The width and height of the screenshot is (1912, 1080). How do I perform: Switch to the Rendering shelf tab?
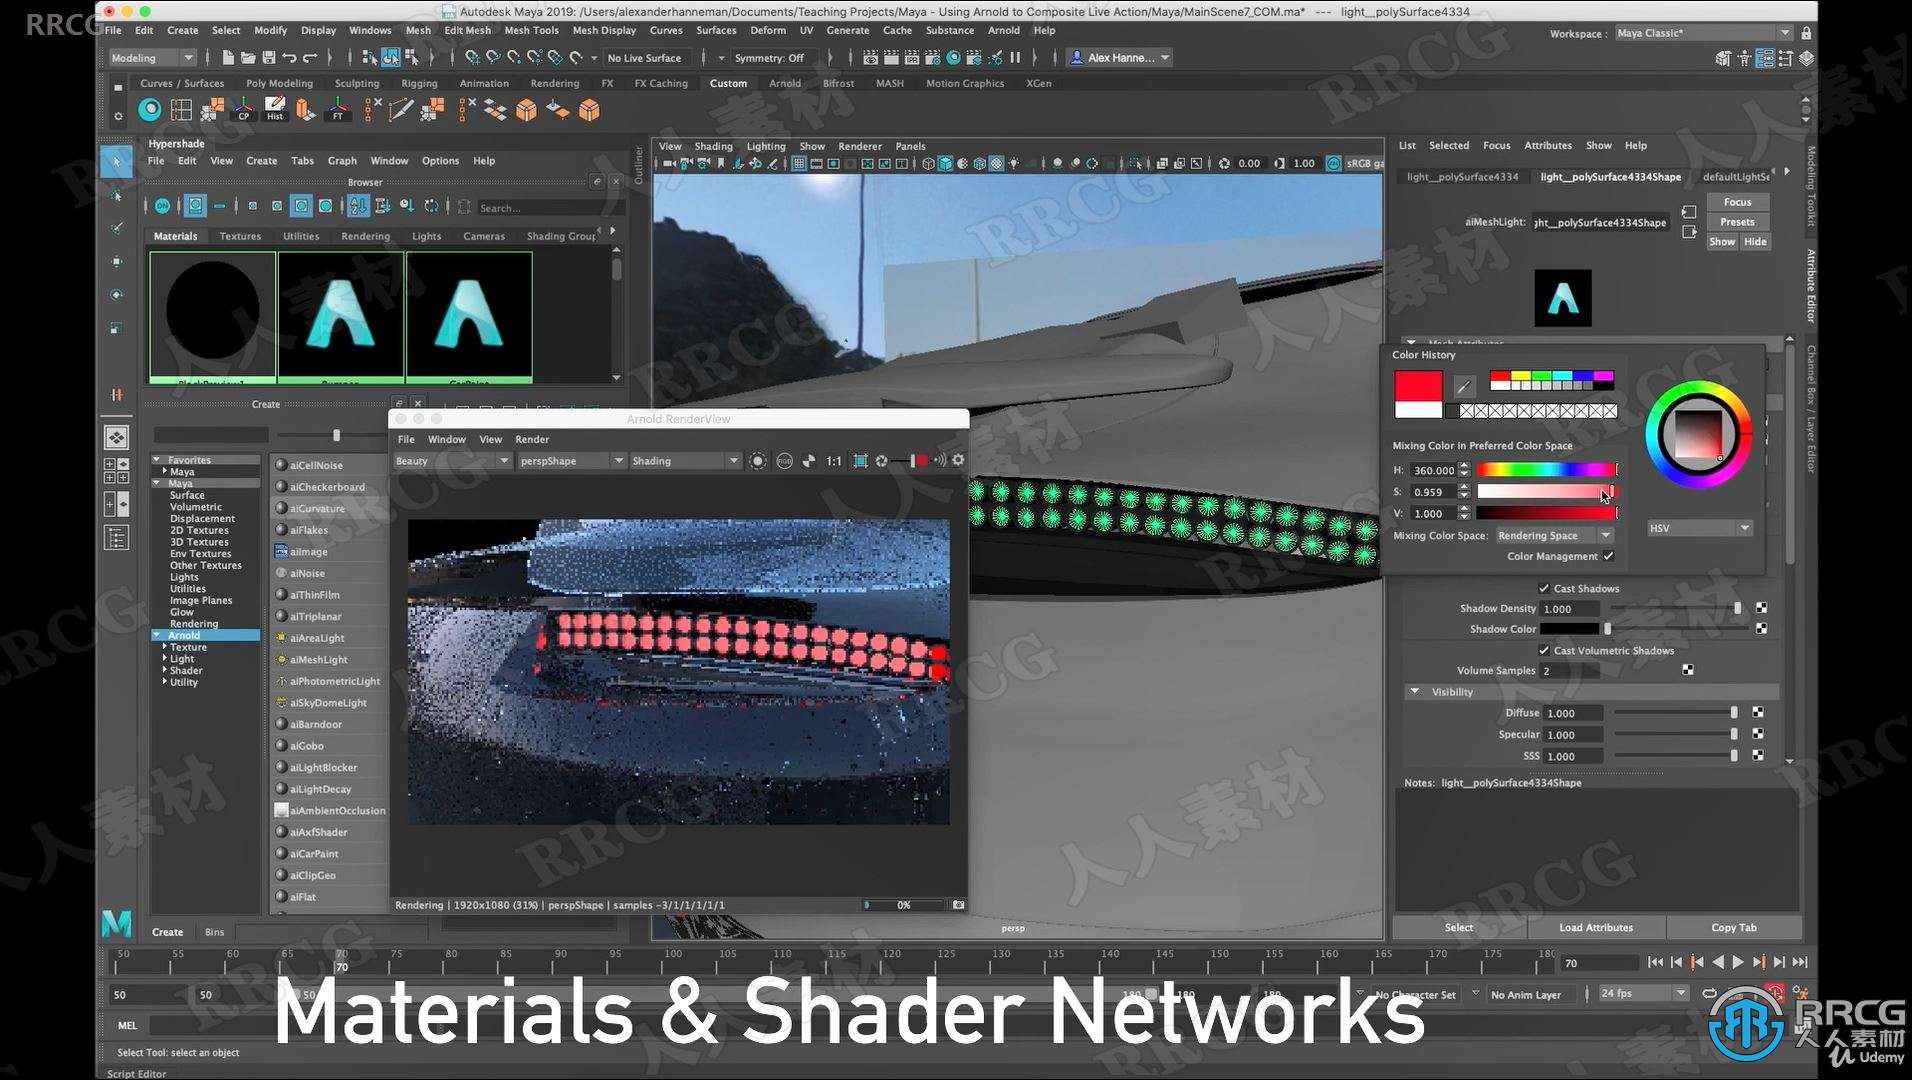point(555,83)
